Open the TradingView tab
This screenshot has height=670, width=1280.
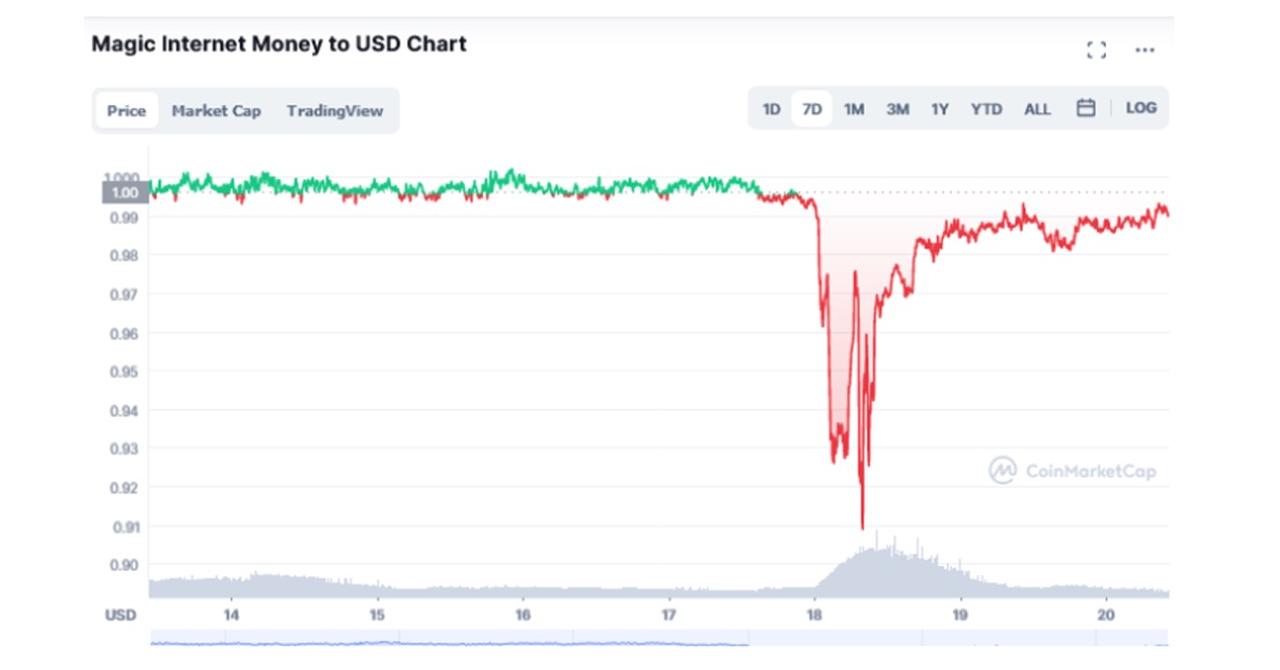pos(335,111)
